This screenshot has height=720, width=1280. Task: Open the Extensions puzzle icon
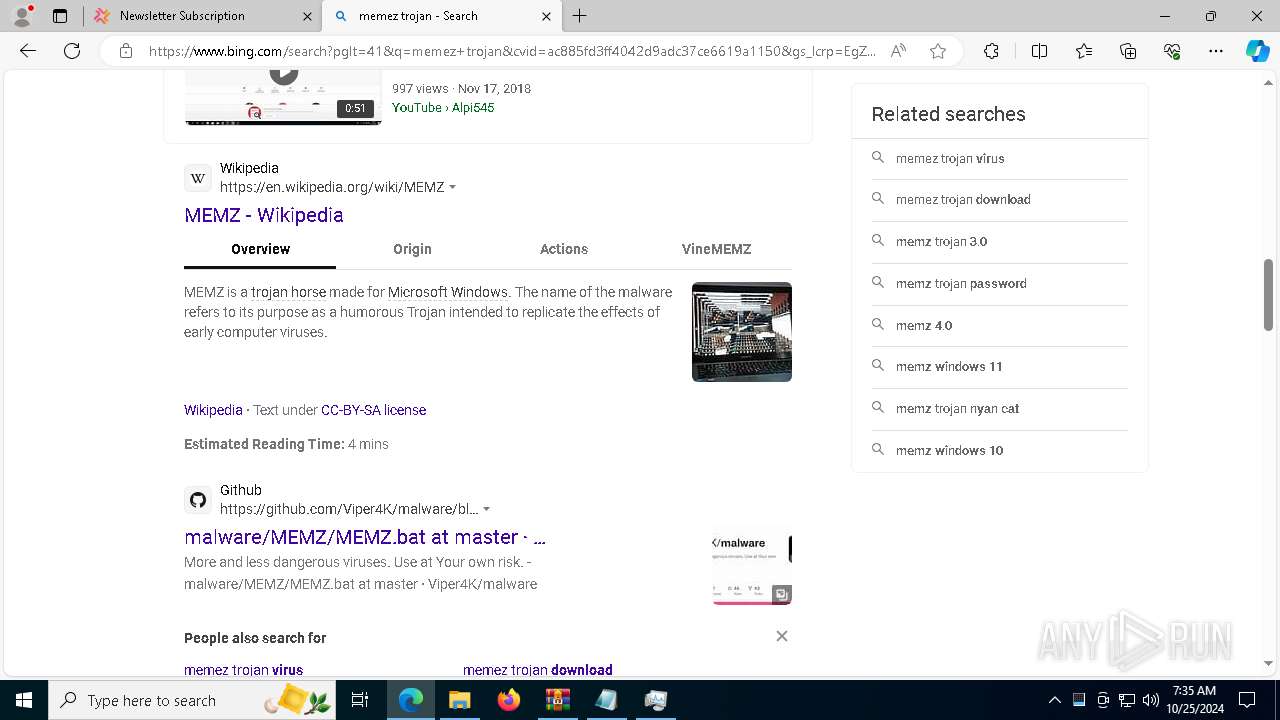(x=991, y=51)
